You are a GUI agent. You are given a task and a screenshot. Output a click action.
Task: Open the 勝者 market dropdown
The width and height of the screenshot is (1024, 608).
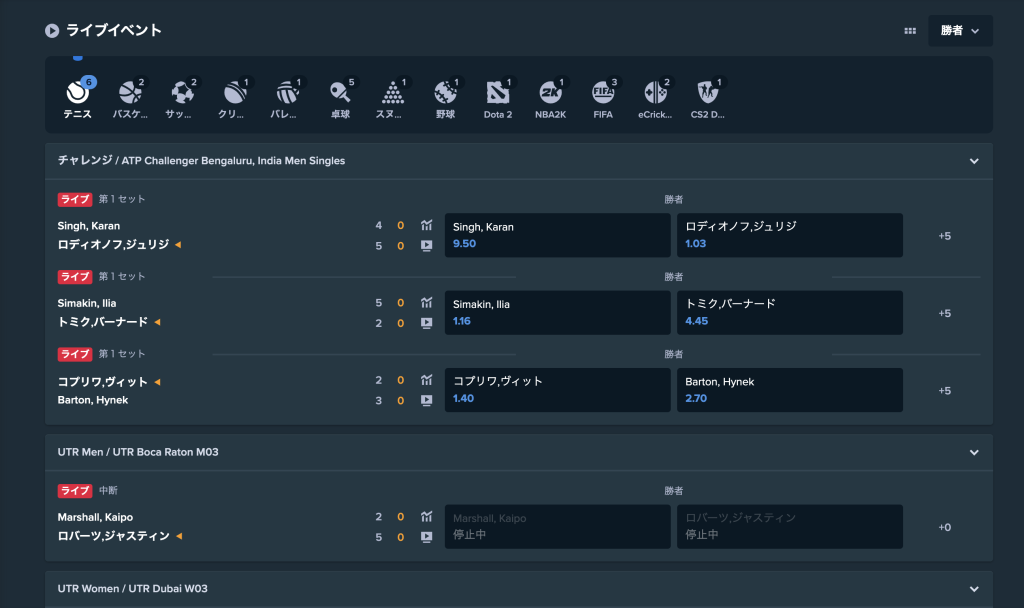pos(960,31)
